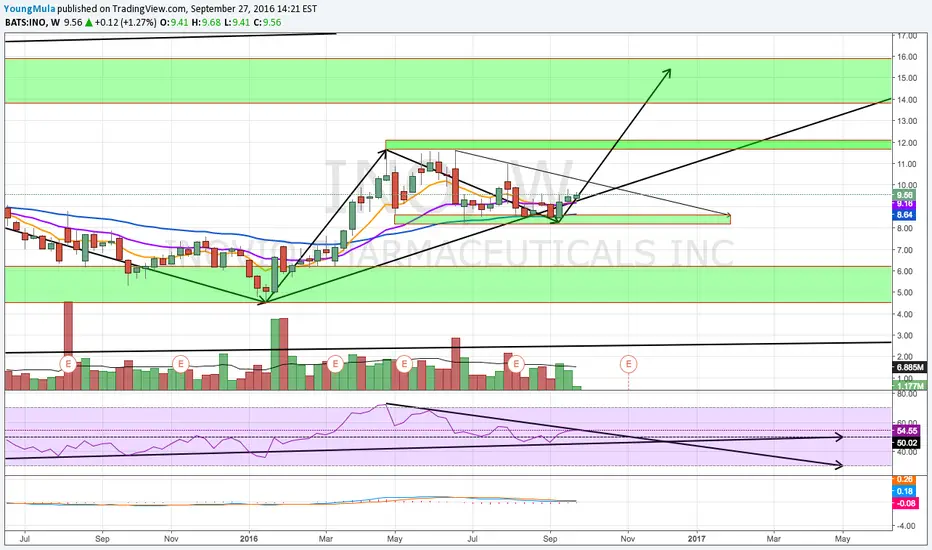Click the earnings marker near August 2016
Image resolution: width=932 pixels, height=550 pixels.
coord(516,363)
